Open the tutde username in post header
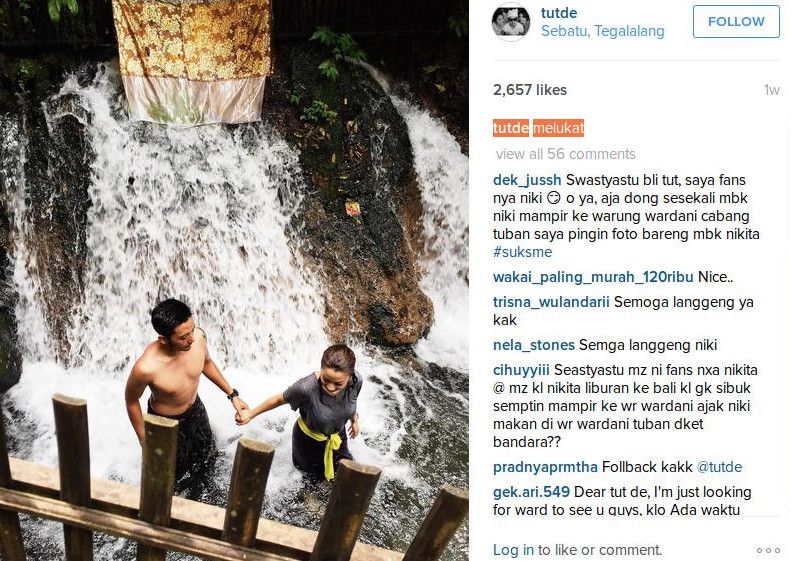Image resolution: width=791 pixels, height=561 pixels. [559, 13]
